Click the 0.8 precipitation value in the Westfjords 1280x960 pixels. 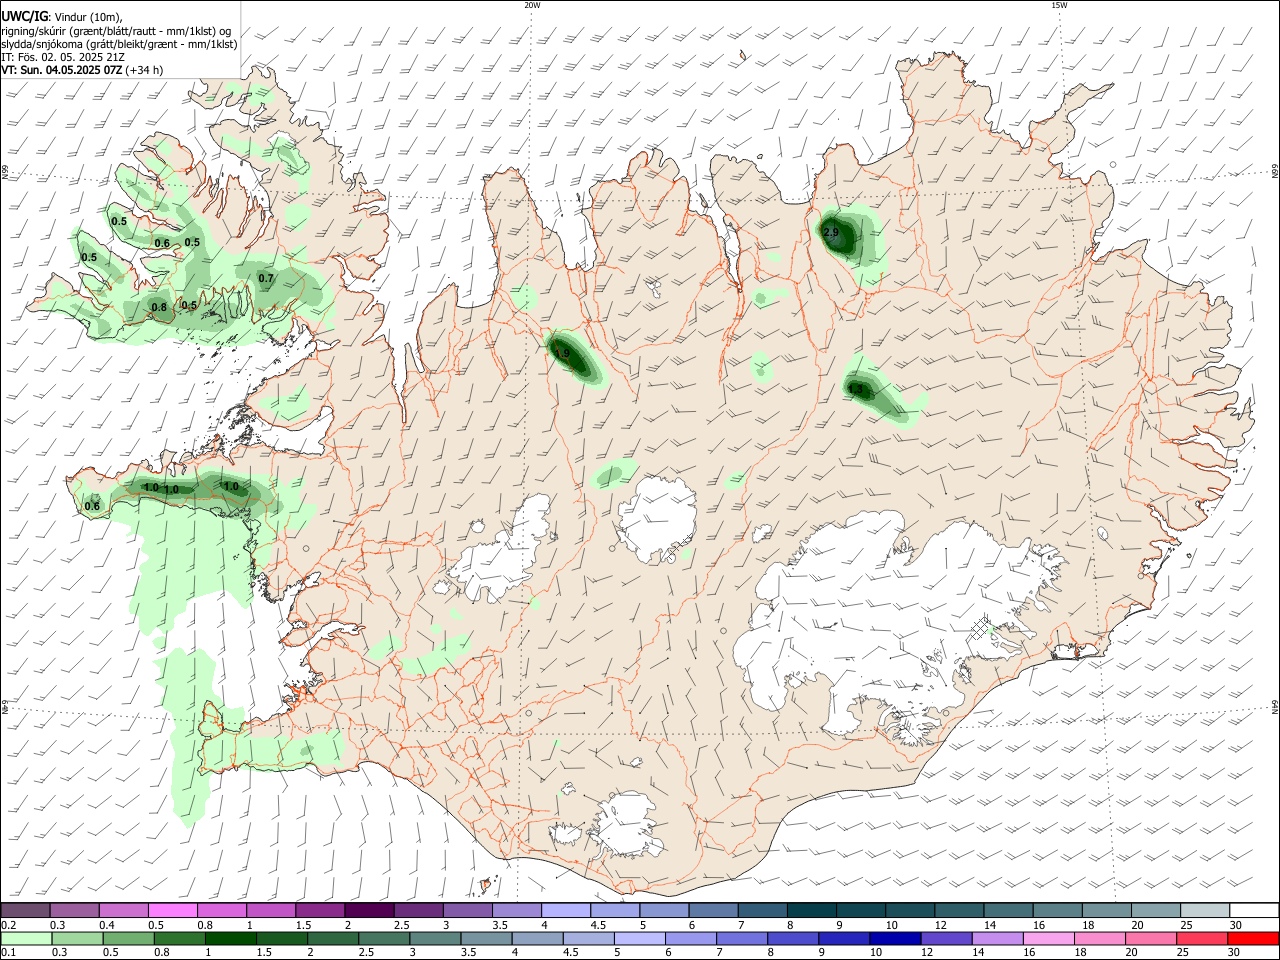[159, 307]
